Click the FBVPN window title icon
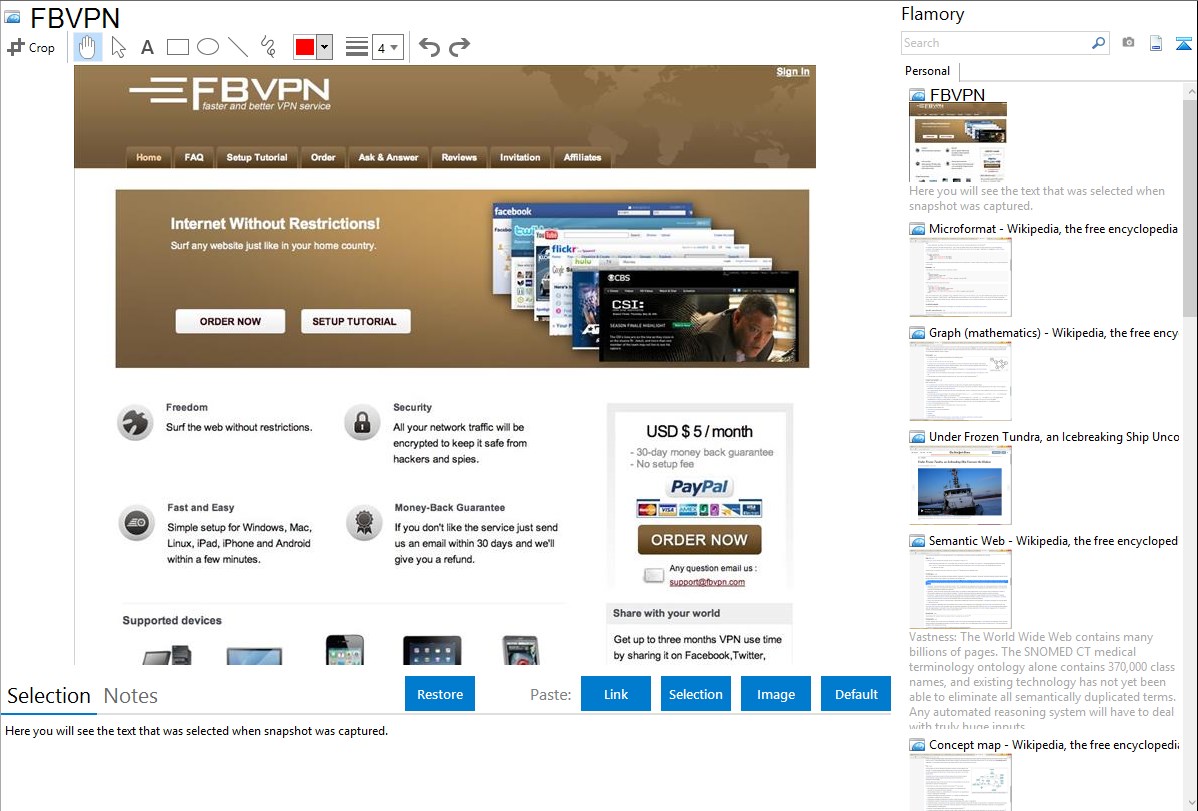The height and width of the screenshot is (811, 1198). pos(12,17)
